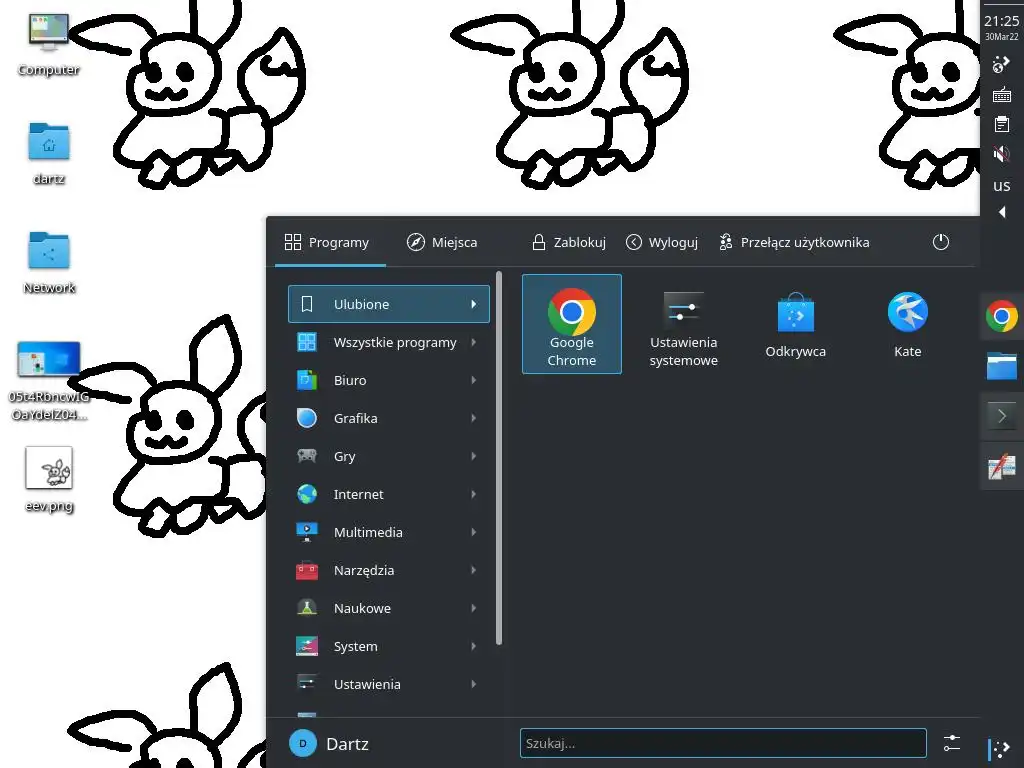Open the Odkrywca software store
This screenshot has height=768, width=1024.
coord(795,324)
